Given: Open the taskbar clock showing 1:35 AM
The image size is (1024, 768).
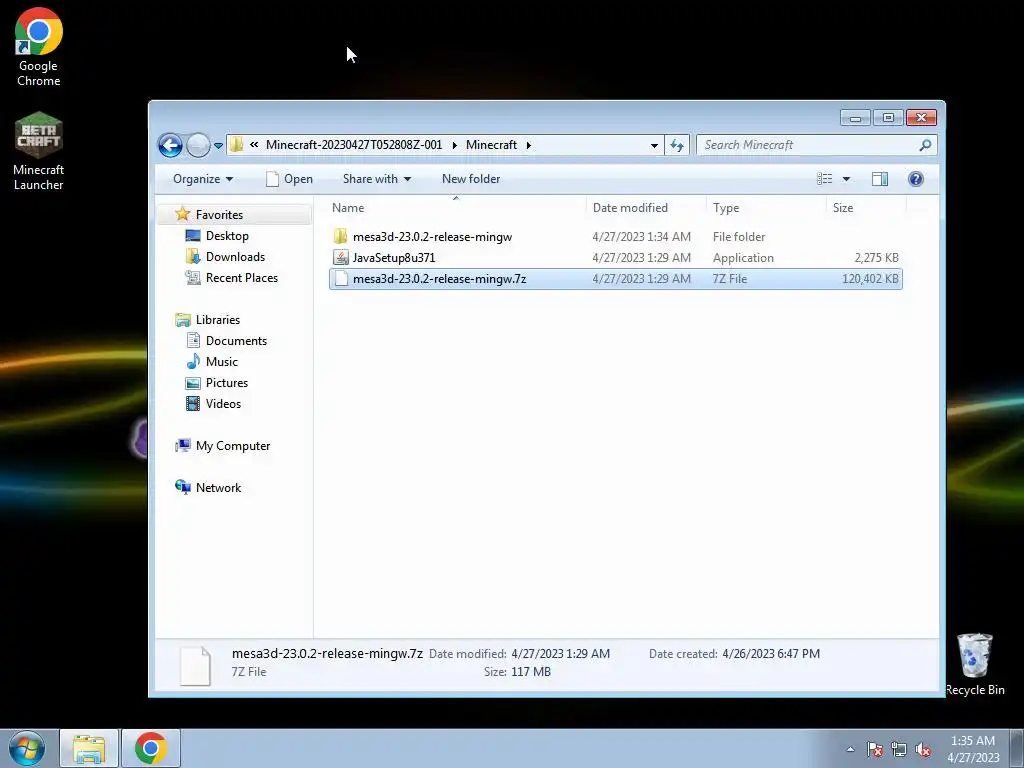Looking at the screenshot, I should [972, 749].
